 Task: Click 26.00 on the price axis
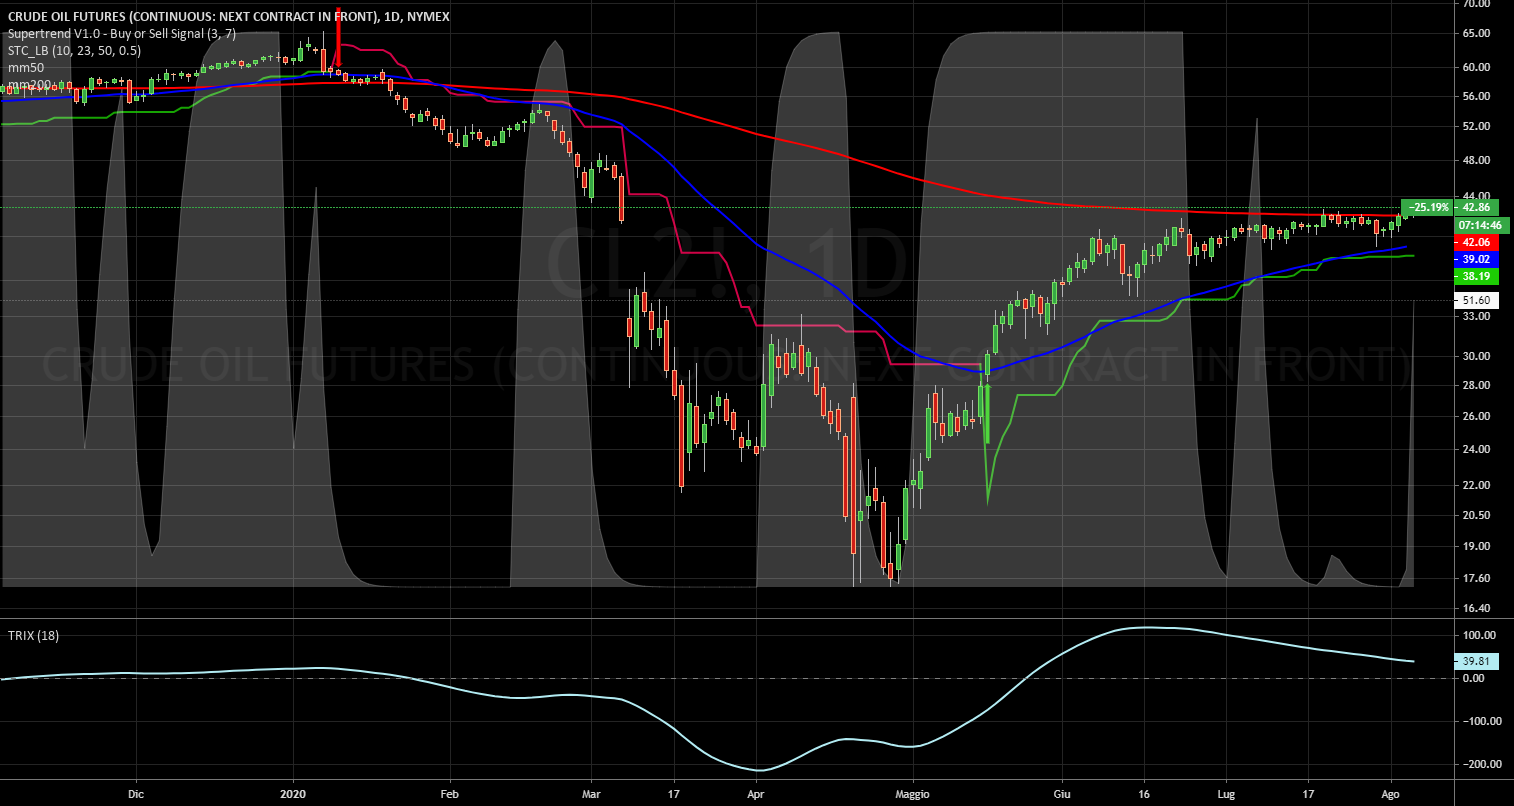[x=1477, y=416]
